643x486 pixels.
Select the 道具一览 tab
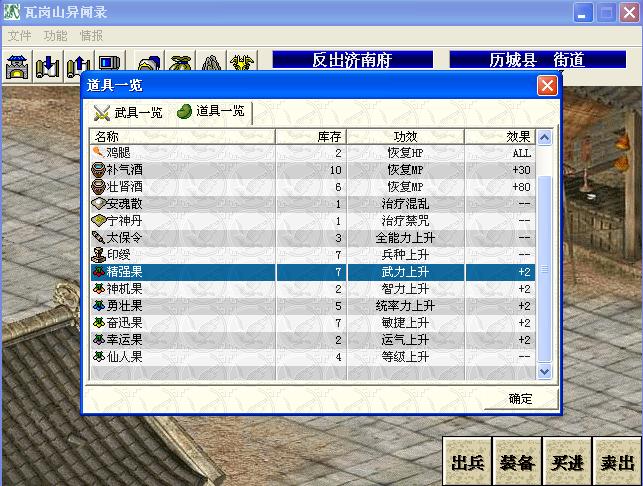point(211,111)
